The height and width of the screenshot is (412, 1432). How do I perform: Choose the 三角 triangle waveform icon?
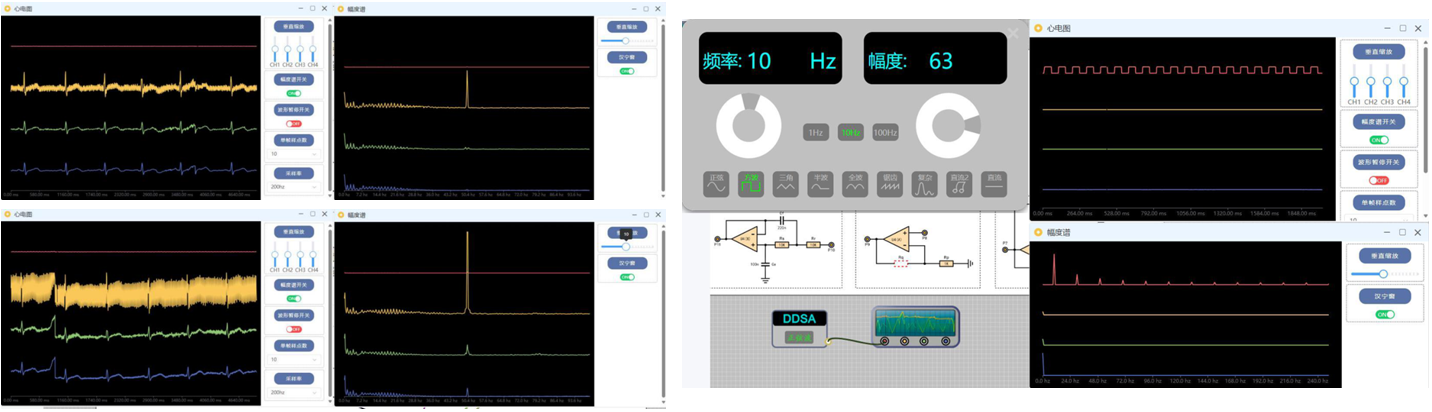click(x=785, y=183)
